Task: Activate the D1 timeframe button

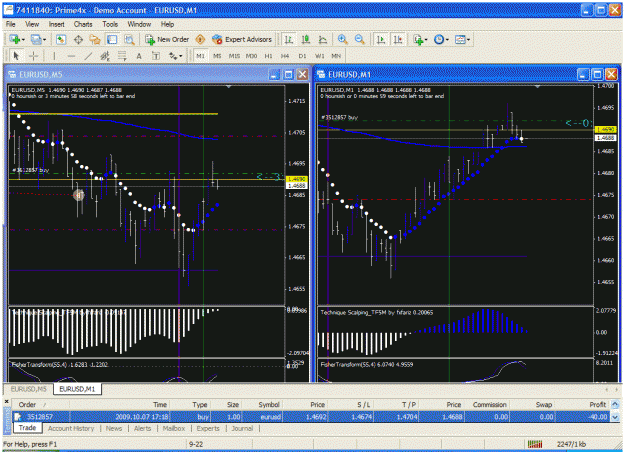Action: pos(303,56)
